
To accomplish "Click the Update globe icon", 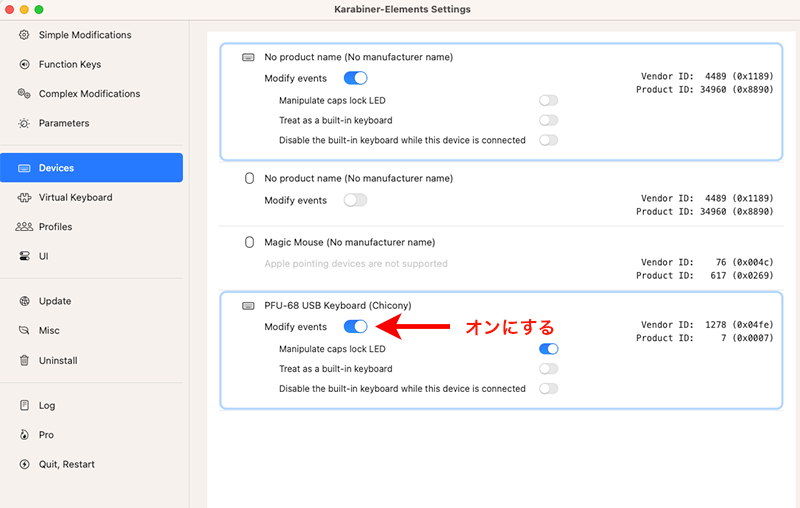I will [x=24, y=301].
